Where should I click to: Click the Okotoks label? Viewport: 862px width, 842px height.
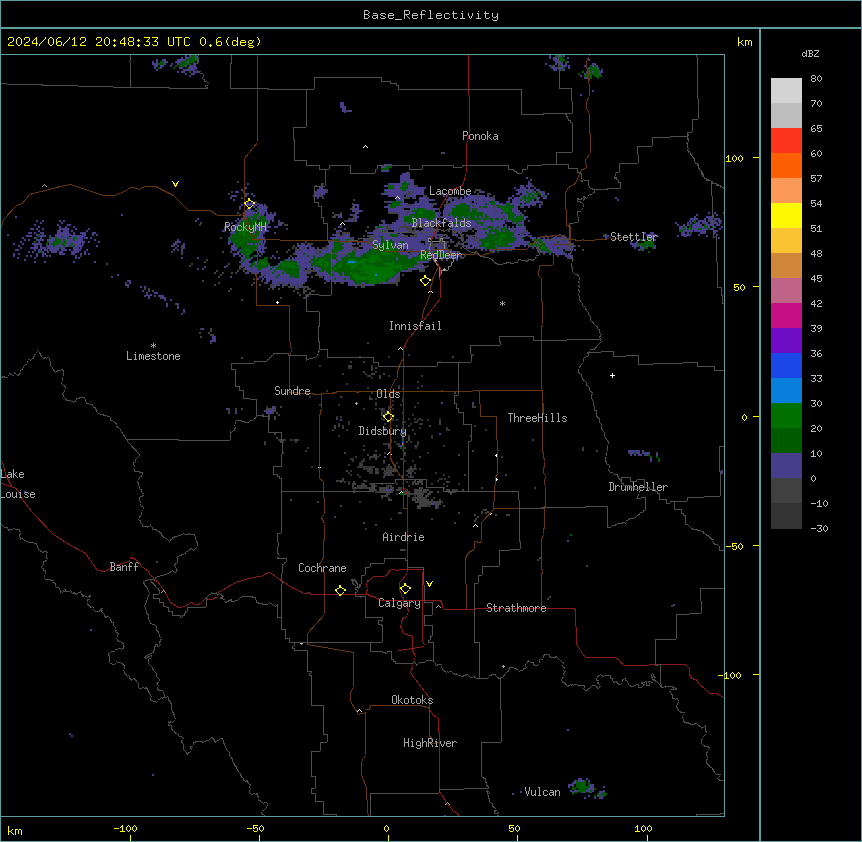tap(412, 700)
